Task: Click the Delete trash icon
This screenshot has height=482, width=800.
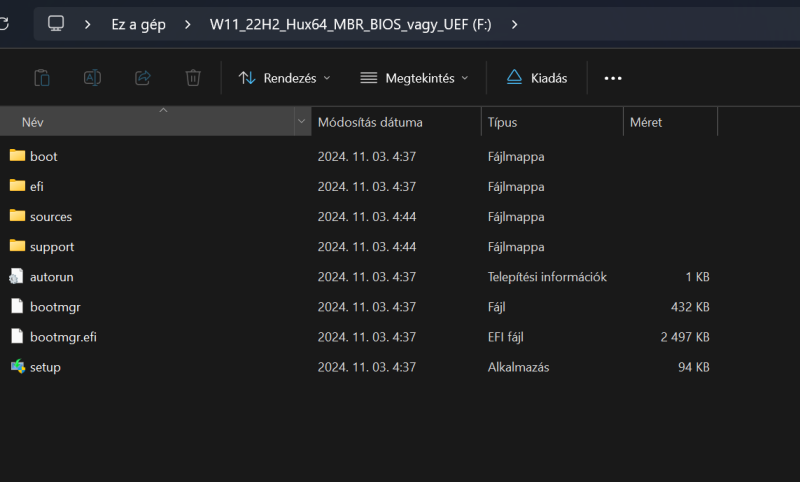Action: (x=193, y=78)
